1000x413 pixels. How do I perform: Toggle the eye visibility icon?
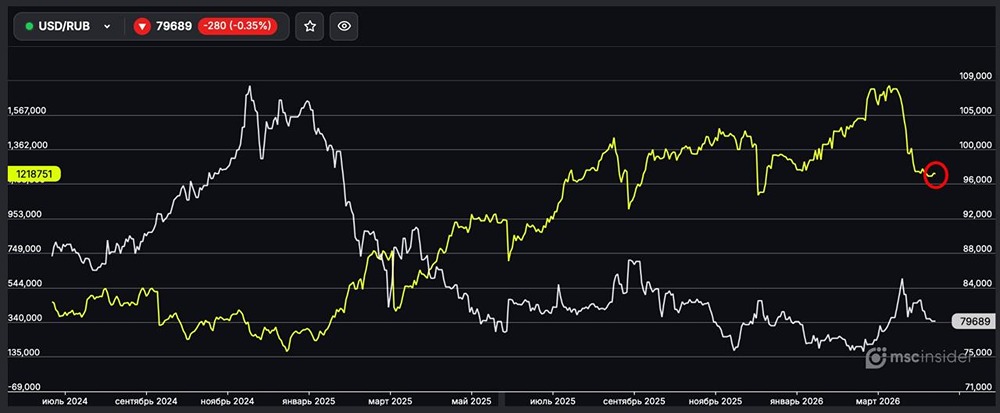tap(344, 26)
